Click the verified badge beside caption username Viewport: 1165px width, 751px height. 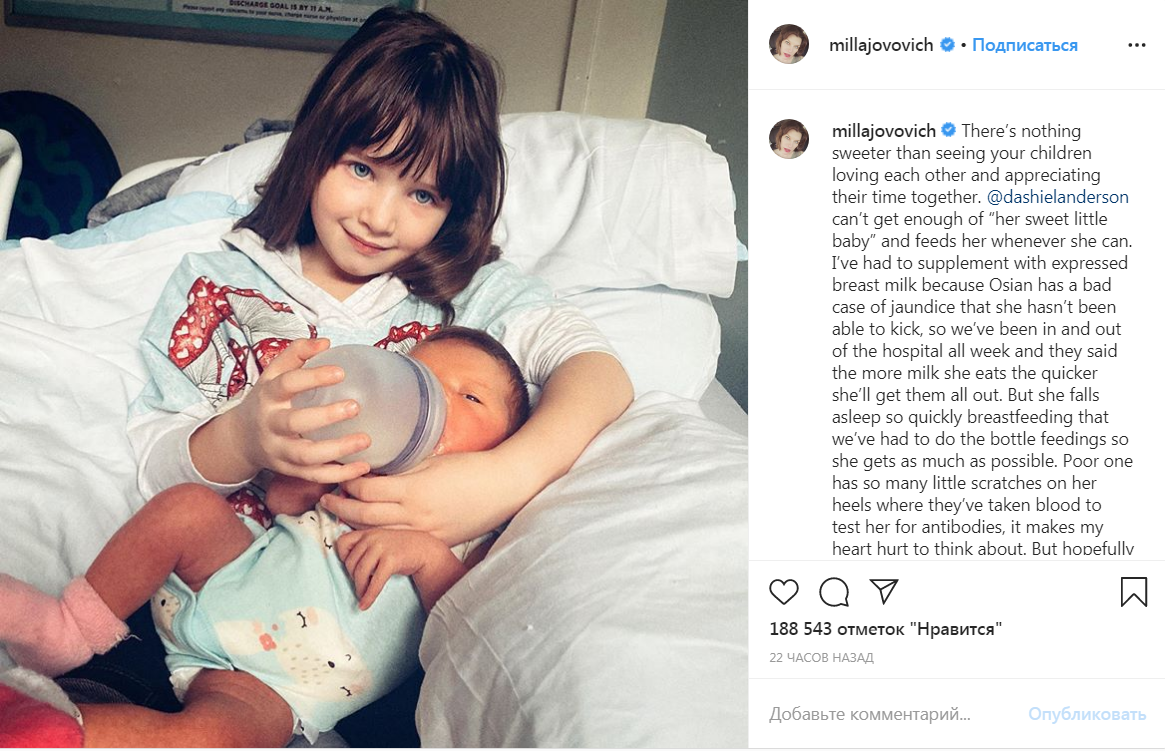949,130
